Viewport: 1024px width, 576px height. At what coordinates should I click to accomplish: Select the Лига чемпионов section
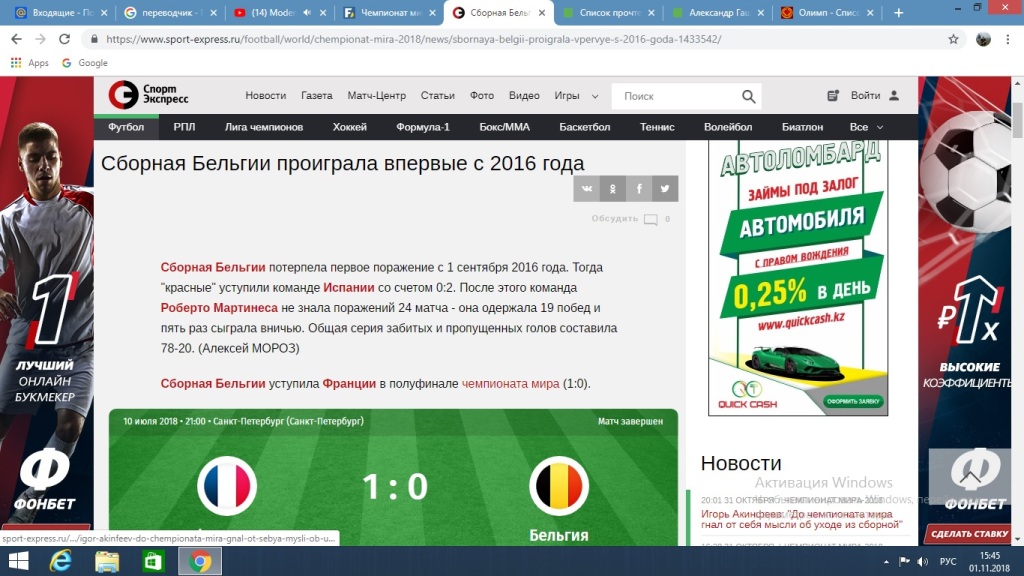click(x=264, y=127)
